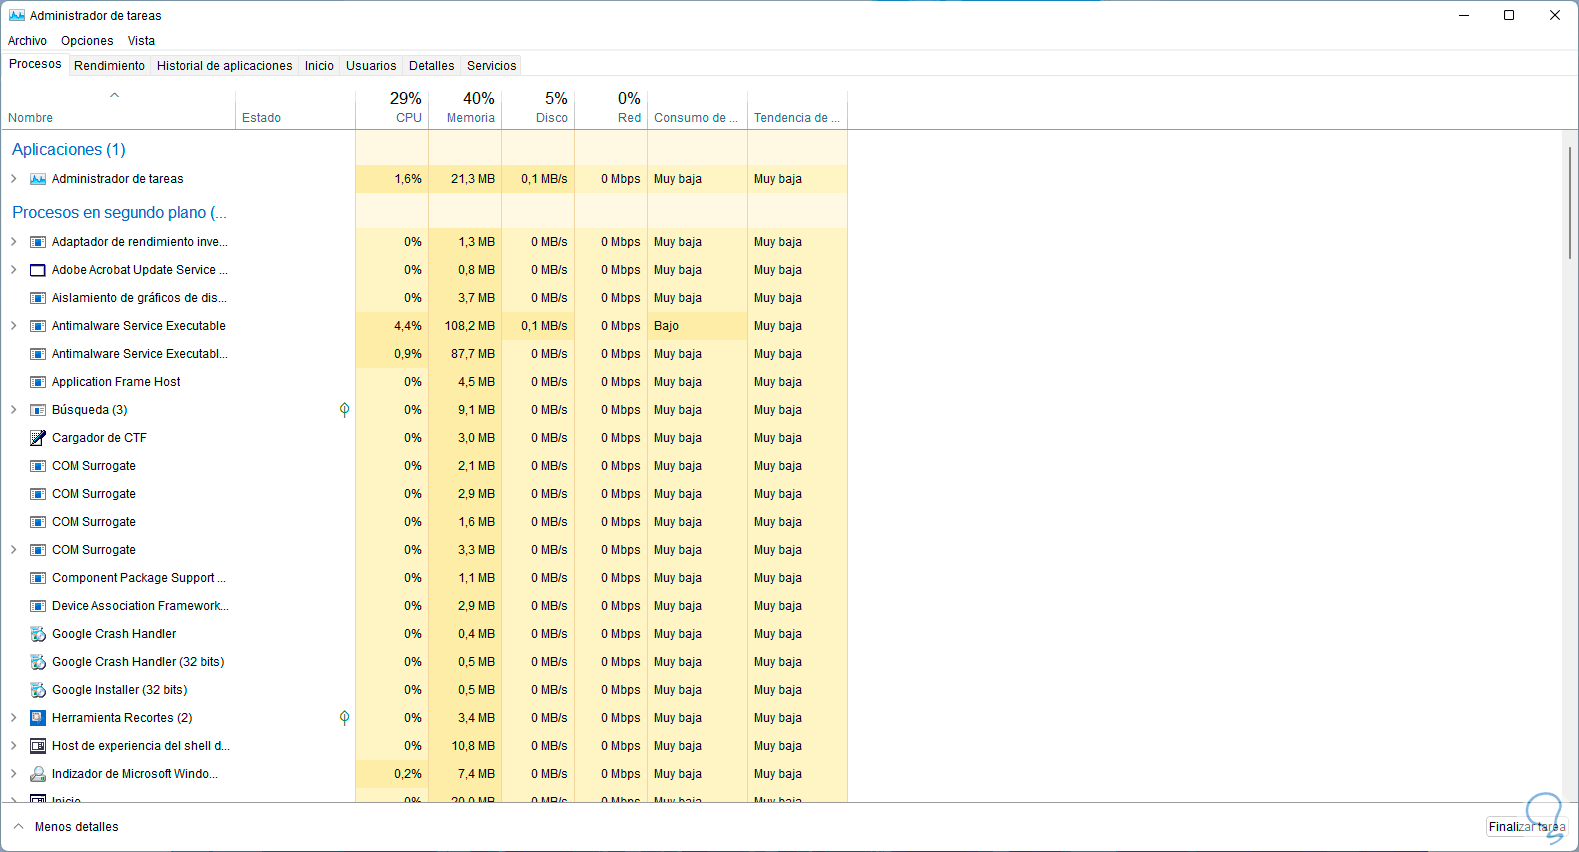Expand the Antimalware Service Executable group
Viewport: 1579px width, 852px height.
click(x=14, y=326)
